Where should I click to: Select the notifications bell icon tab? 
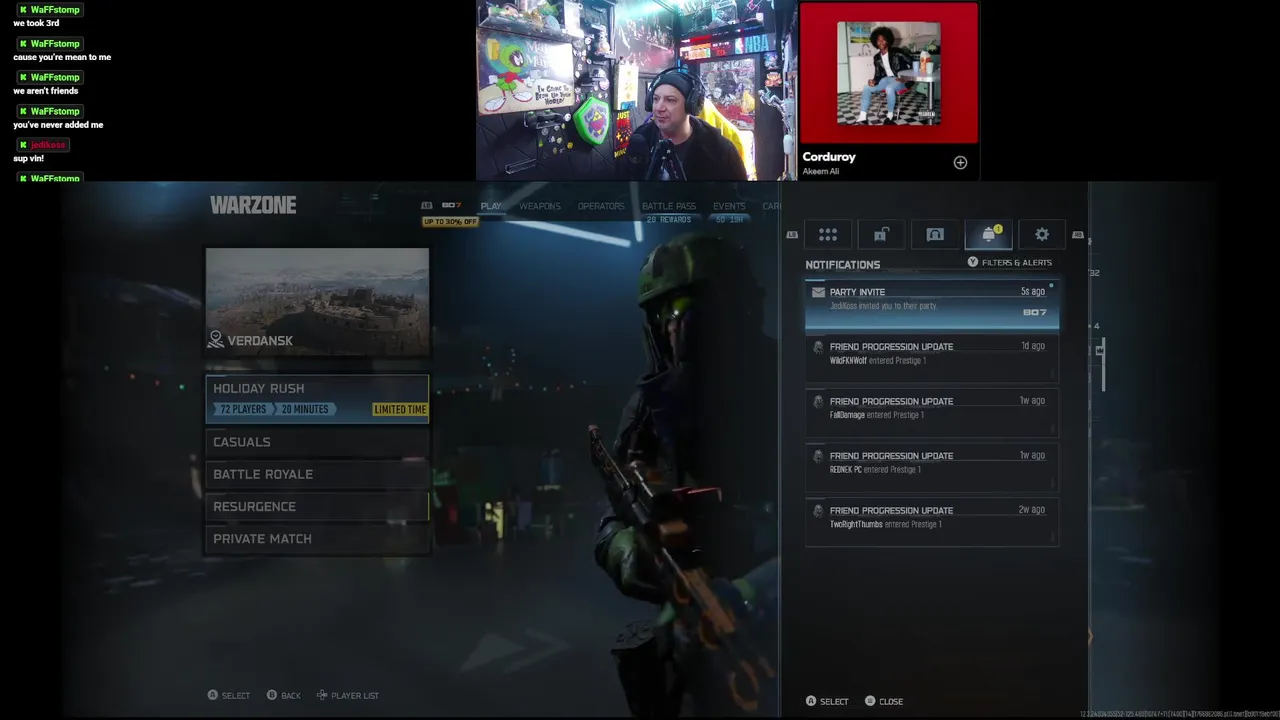click(x=989, y=234)
